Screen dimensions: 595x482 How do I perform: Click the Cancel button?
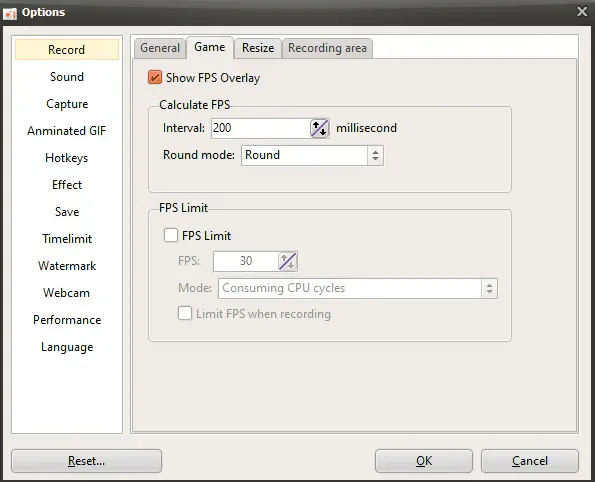point(530,461)
